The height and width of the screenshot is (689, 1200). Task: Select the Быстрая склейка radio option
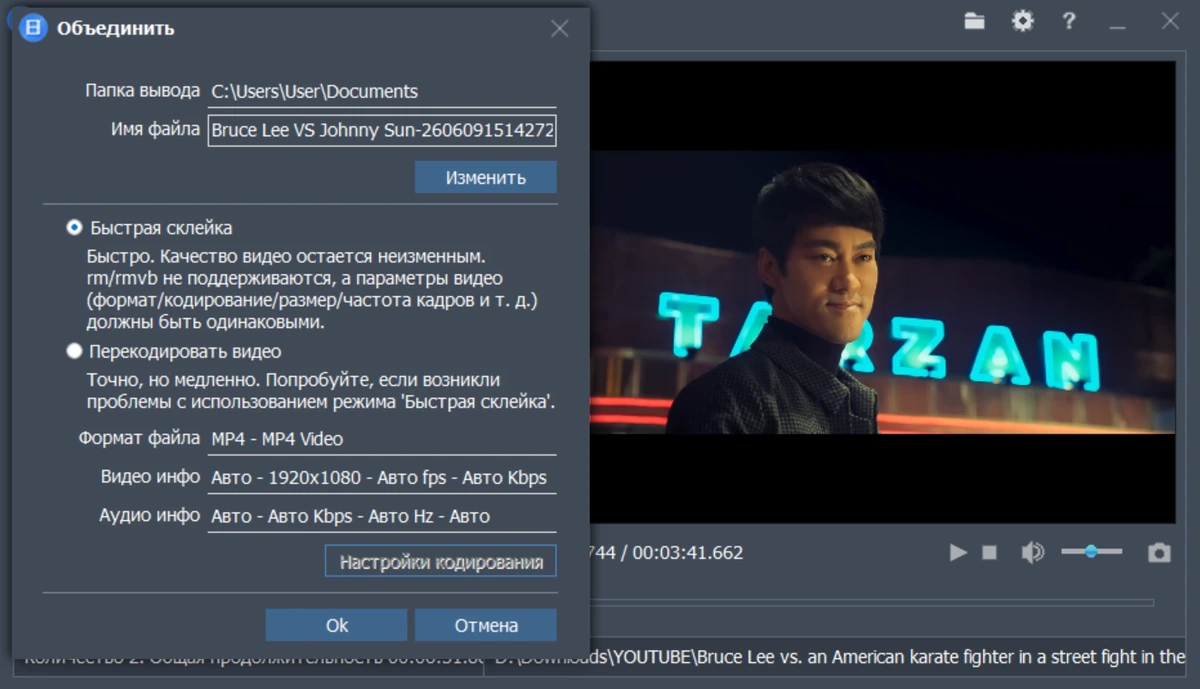pyautogui.click(x=74, y=228)
